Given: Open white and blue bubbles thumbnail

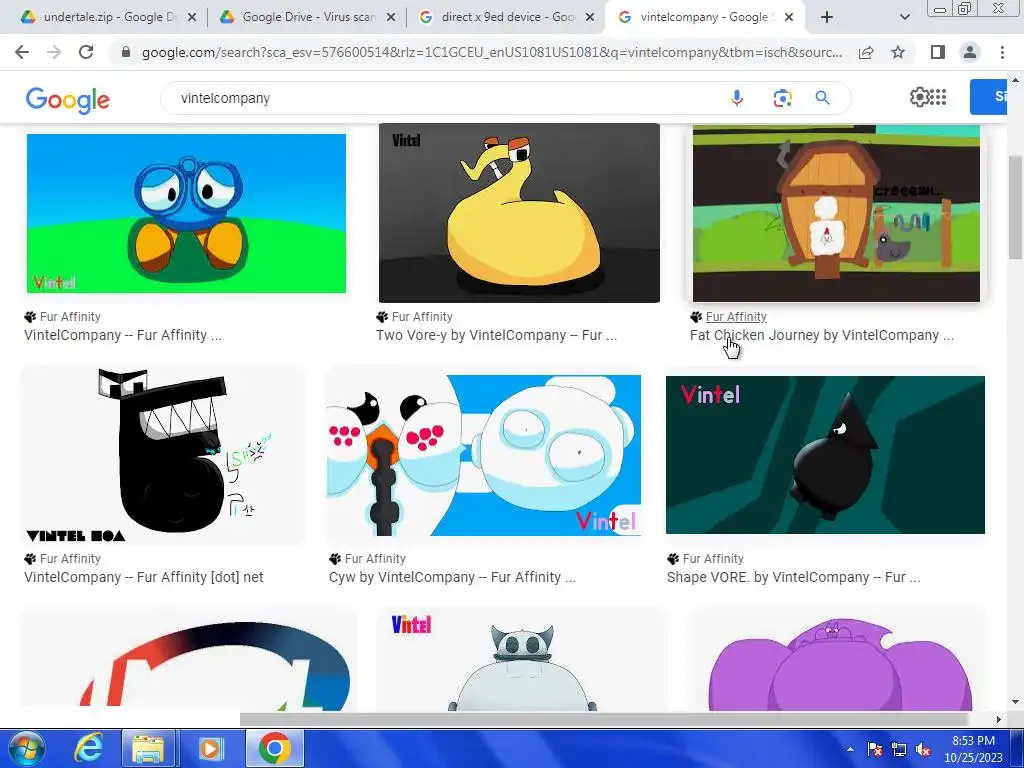Looking at the screenshot, I should (x=484, y=455).
